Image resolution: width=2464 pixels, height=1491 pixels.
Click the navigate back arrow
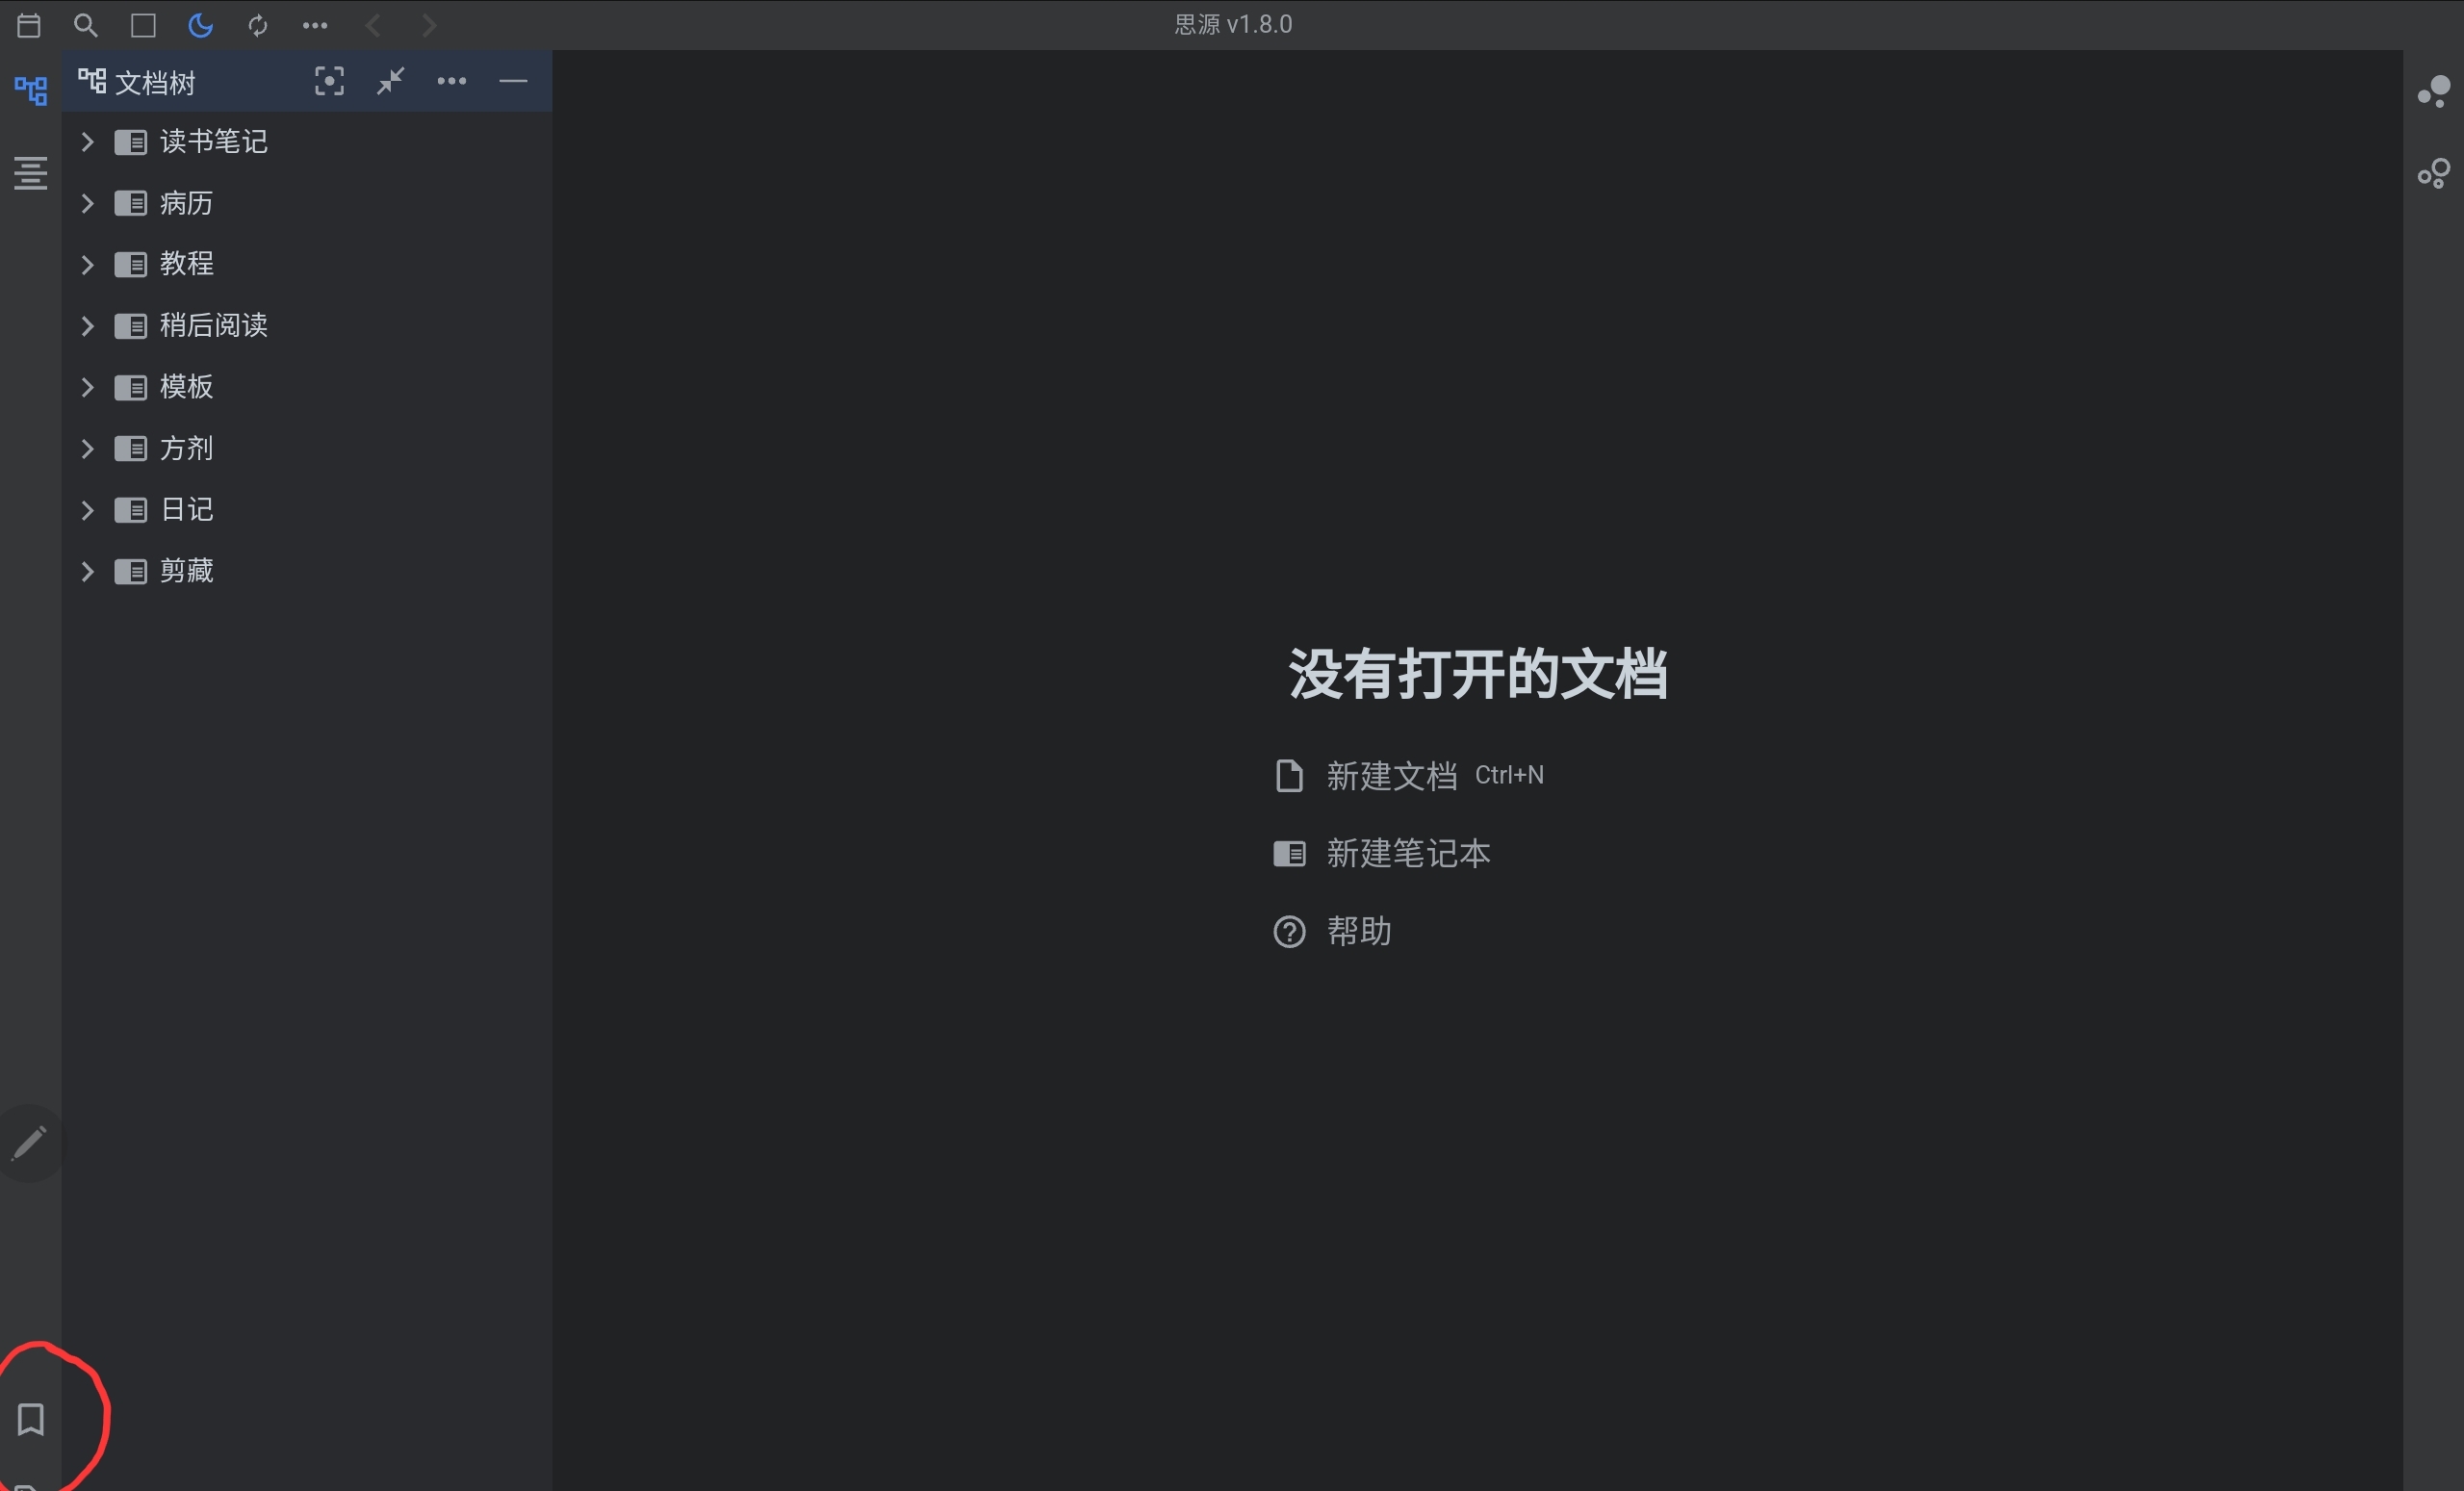click(x=372, y=25)
